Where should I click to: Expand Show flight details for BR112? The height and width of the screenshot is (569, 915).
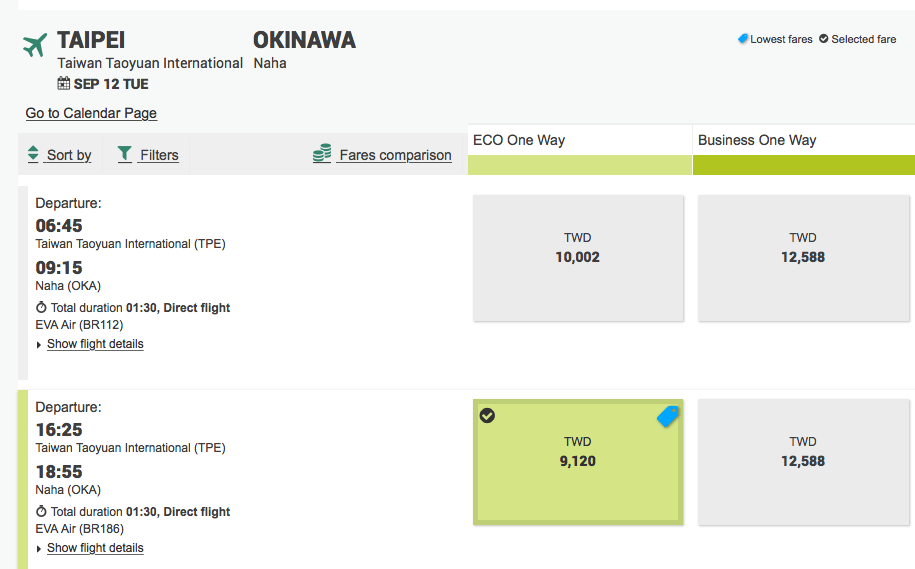(x=95, y=344)
